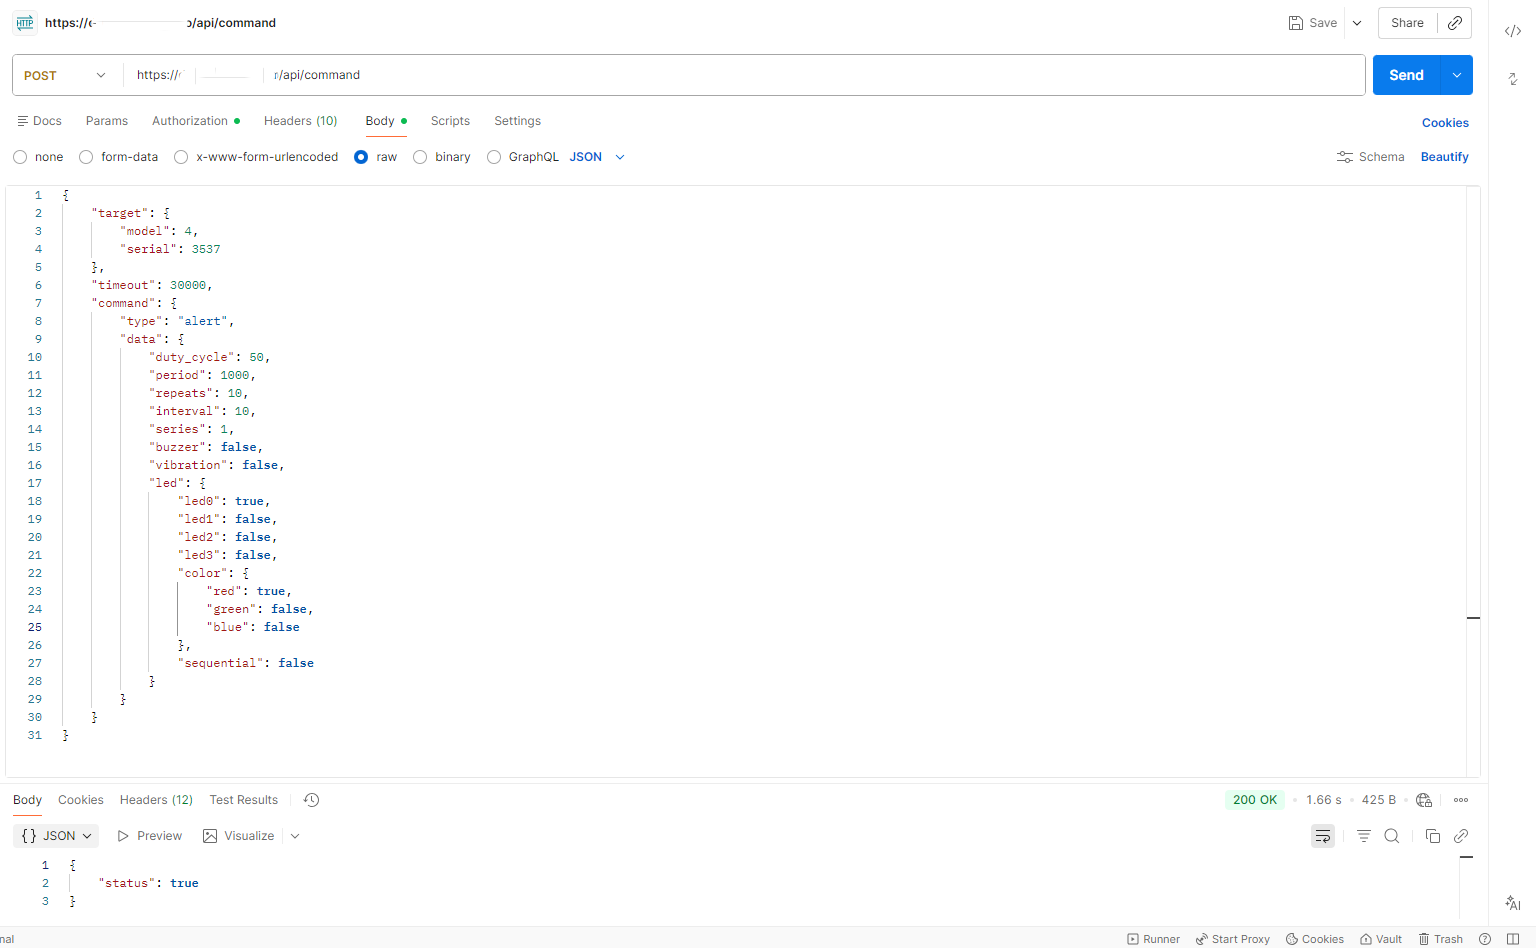The width and height of the screenshot is (1536, 948).
Task: Copy the request link with the chain icon
Action: tap(1455, 23)
